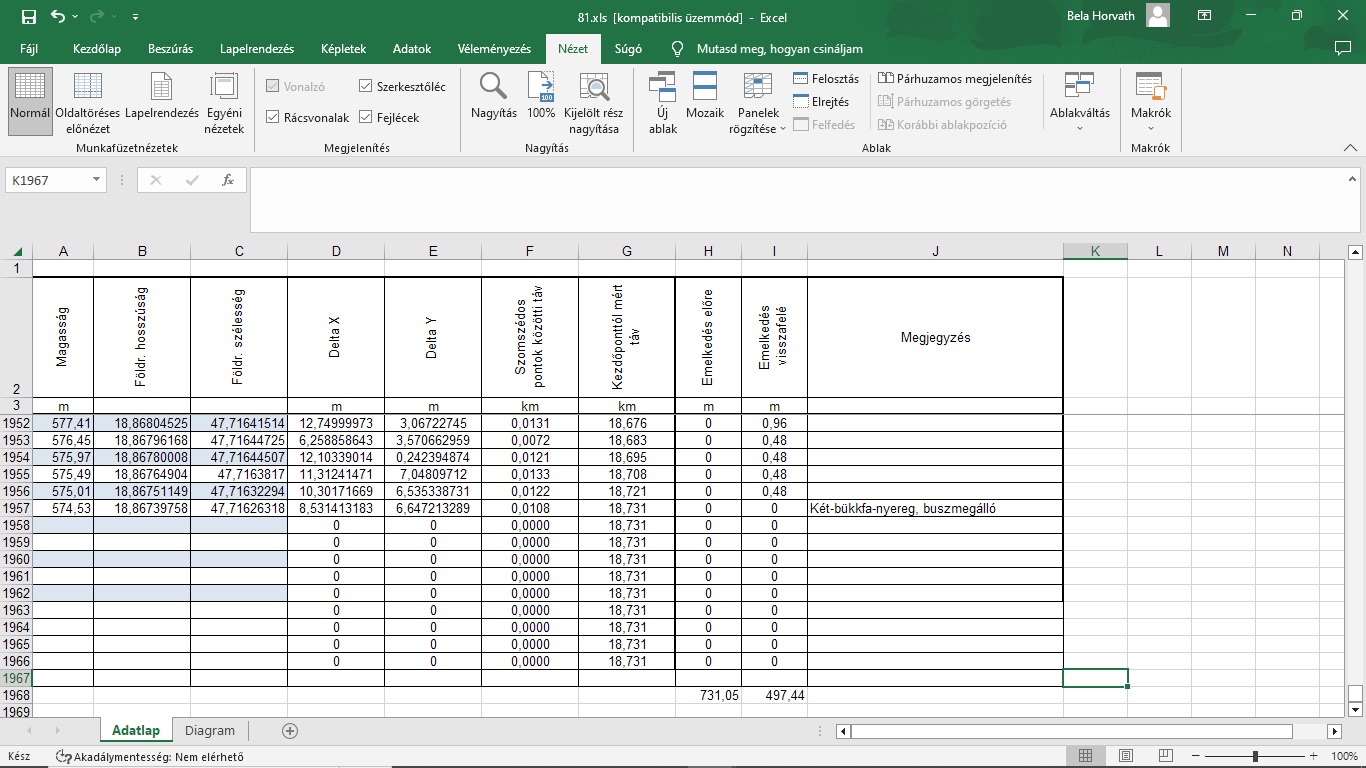
Task: Switch to the Kezdőlap ribbon tab
Action: click(x=97, y=48)
